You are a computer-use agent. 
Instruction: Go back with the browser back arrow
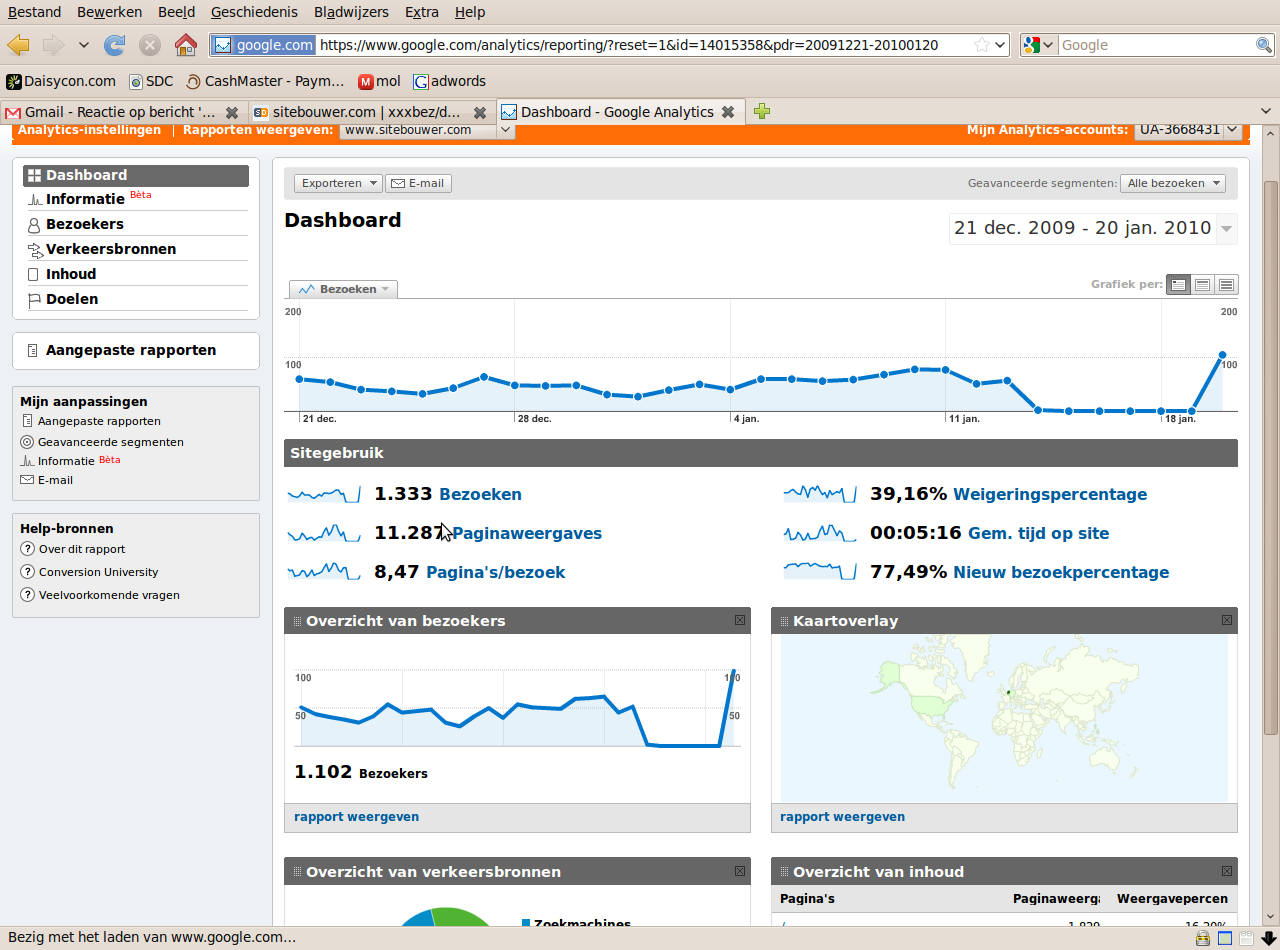[x=18, y=45]
